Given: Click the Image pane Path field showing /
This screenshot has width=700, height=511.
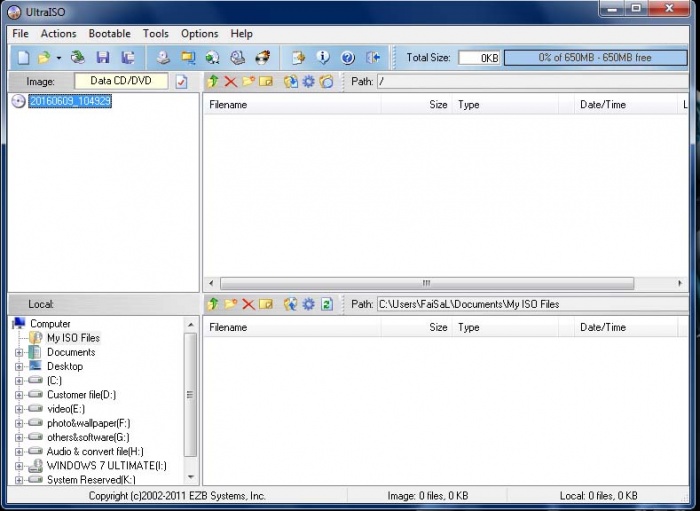Looking at the screenshot, I should click(x=533, y=82).
